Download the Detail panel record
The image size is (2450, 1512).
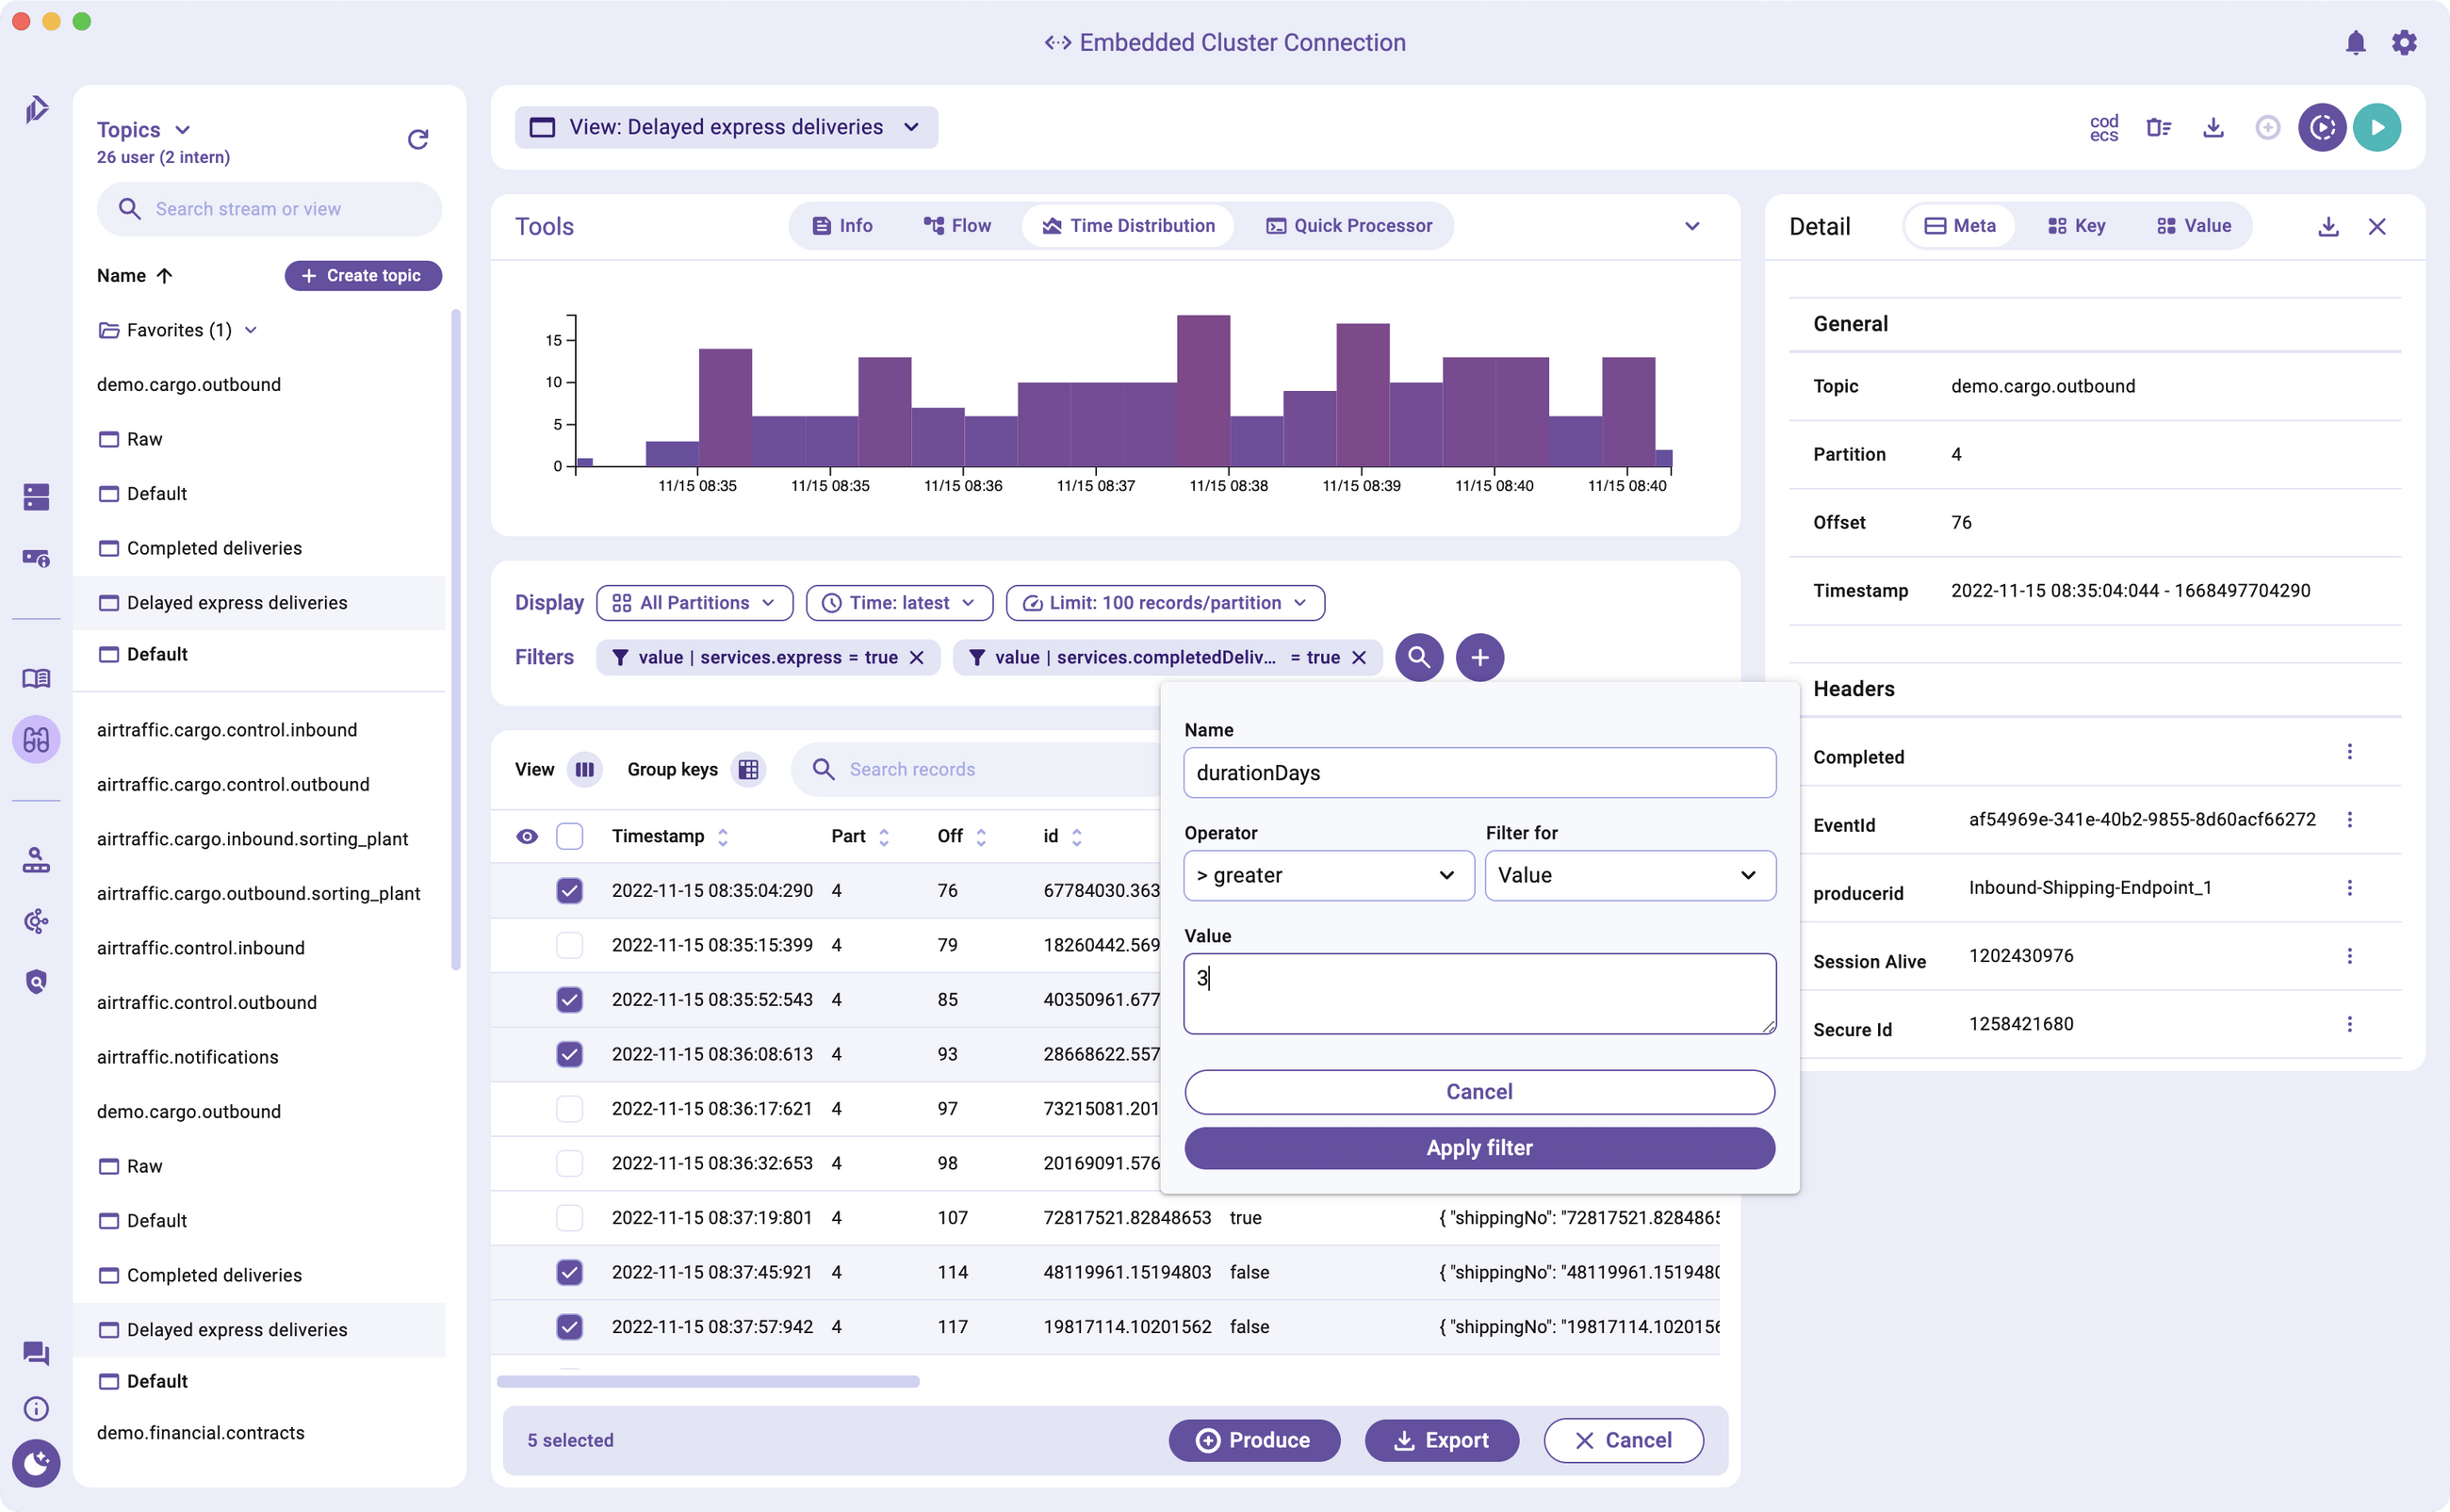[x=2328, y=227]
